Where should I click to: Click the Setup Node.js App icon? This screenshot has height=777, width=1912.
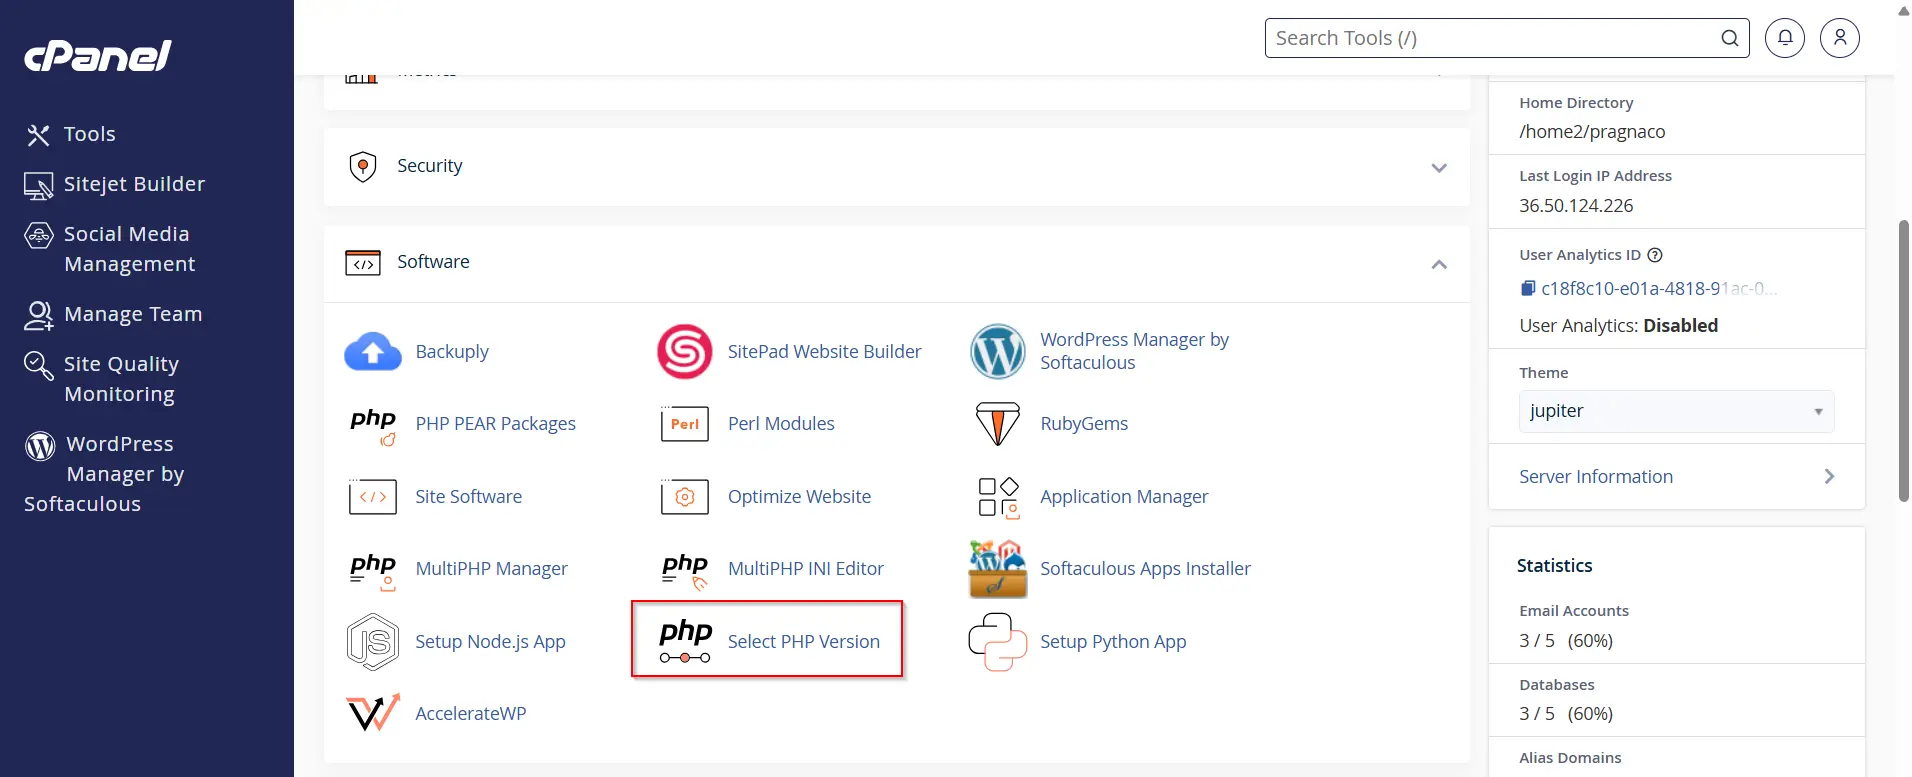(x=373, y=642)
